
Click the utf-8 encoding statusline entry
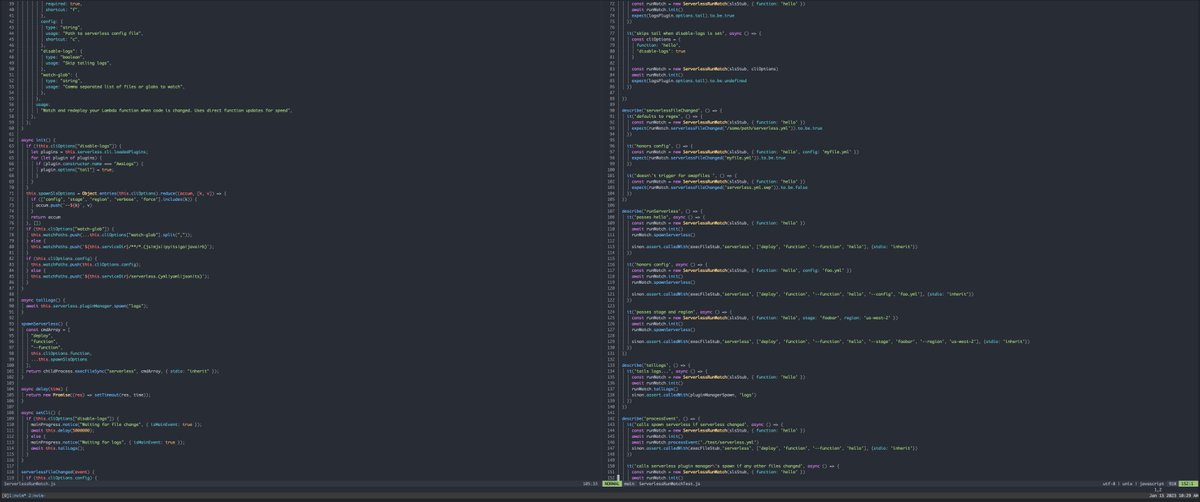(x=1109, y=483)
